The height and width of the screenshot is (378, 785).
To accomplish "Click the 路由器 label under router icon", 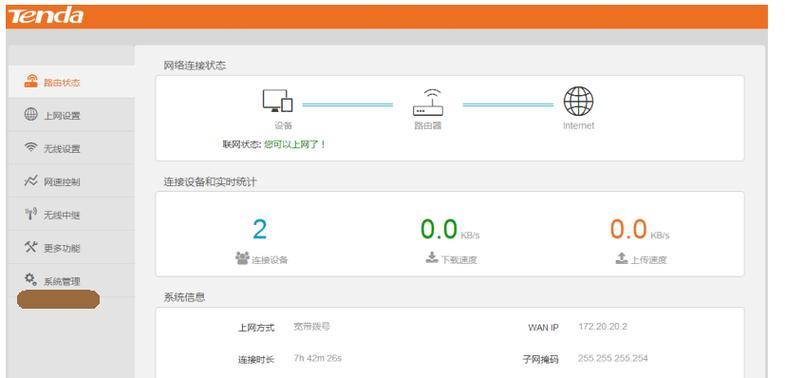I will (428, 126).
